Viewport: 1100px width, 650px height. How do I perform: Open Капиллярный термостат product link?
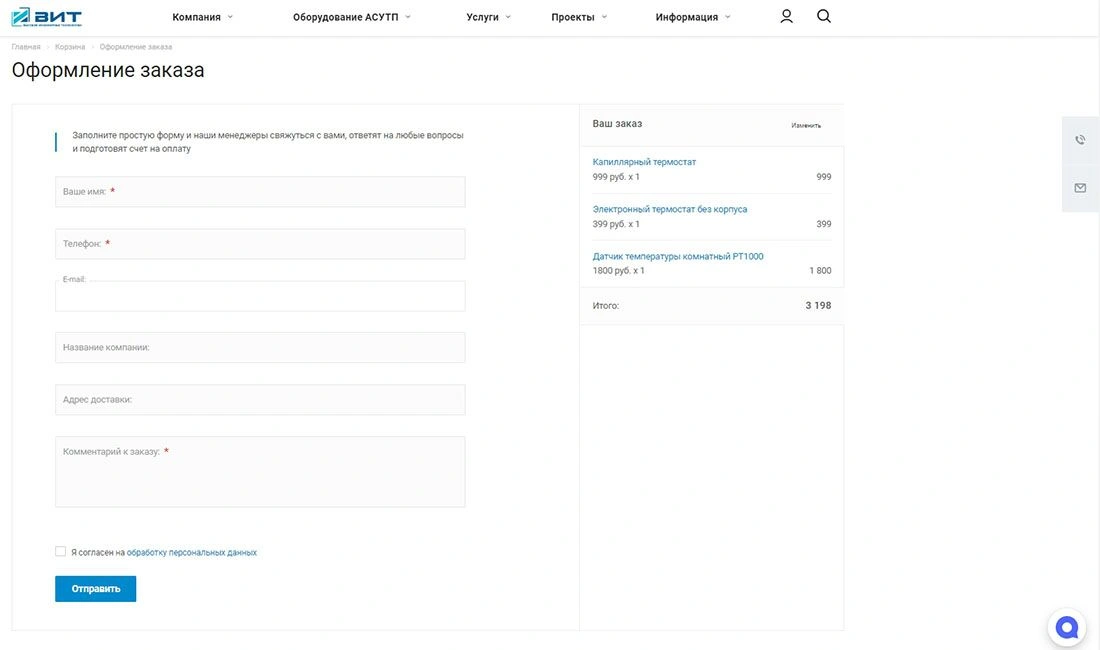point(644,162)
